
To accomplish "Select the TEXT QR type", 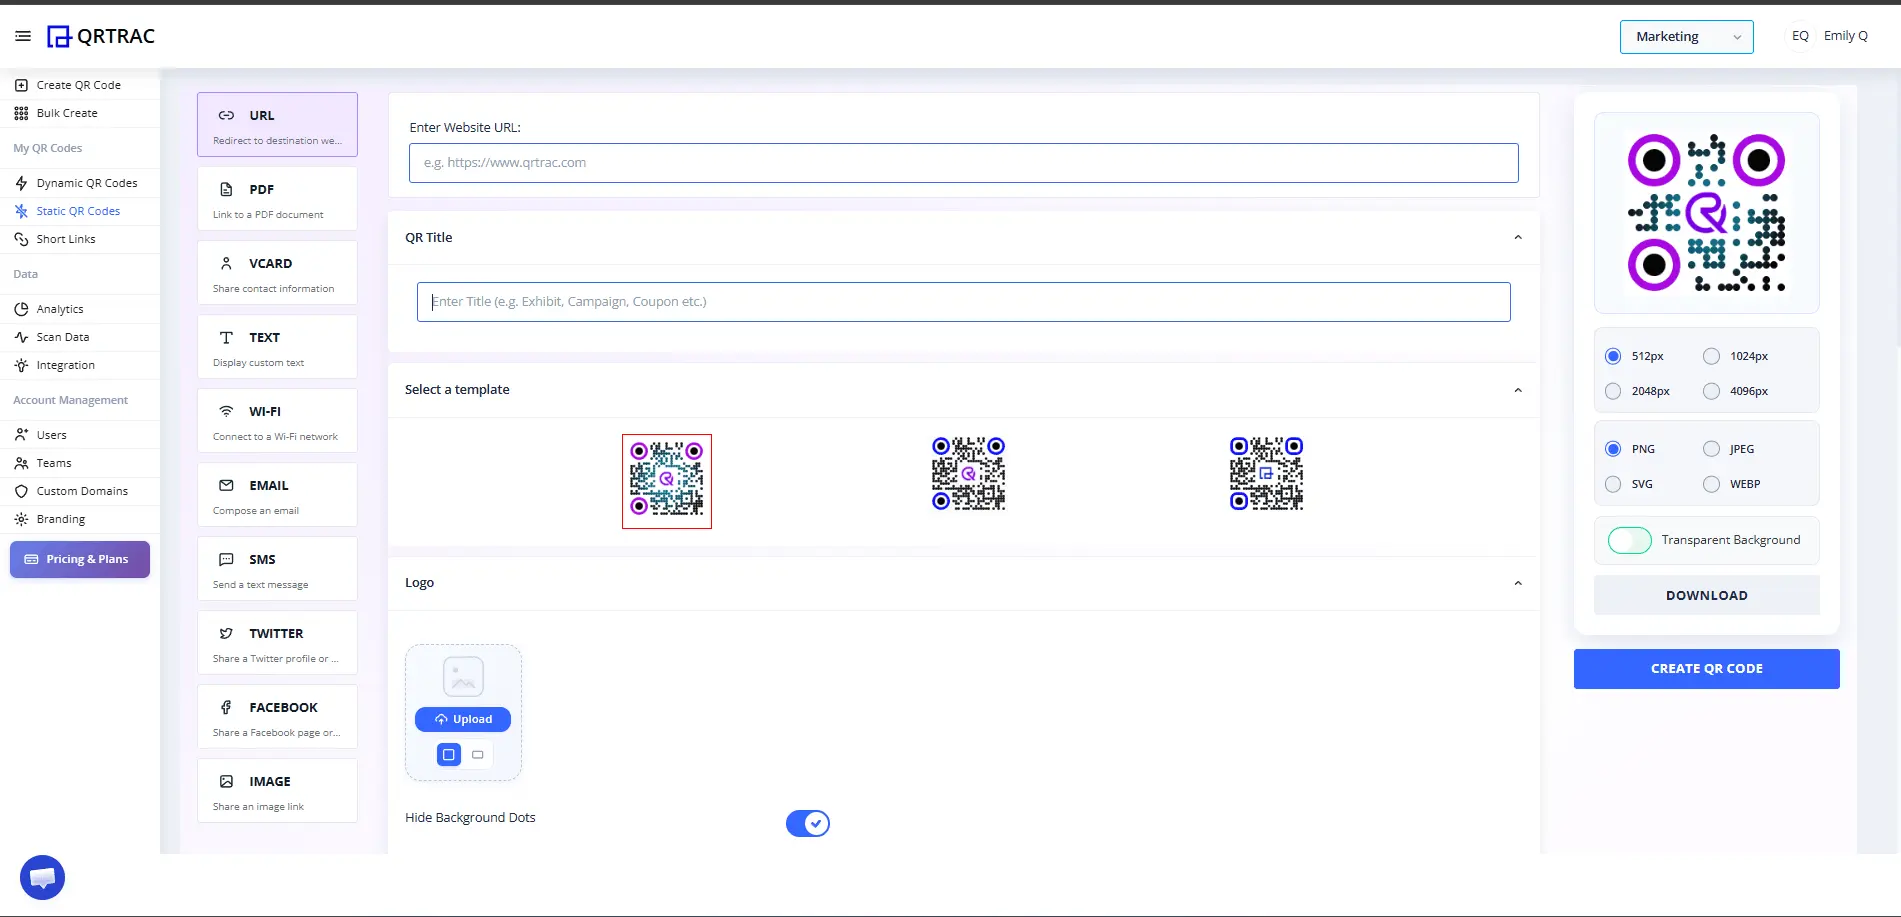I will 277,347.
